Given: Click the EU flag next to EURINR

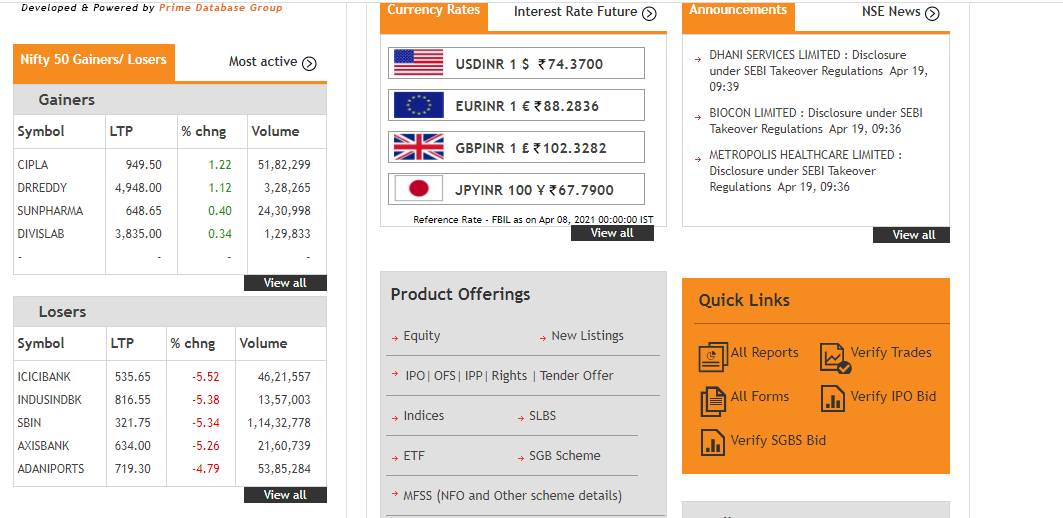Looking at the screenshot, I should pos(418,105).
